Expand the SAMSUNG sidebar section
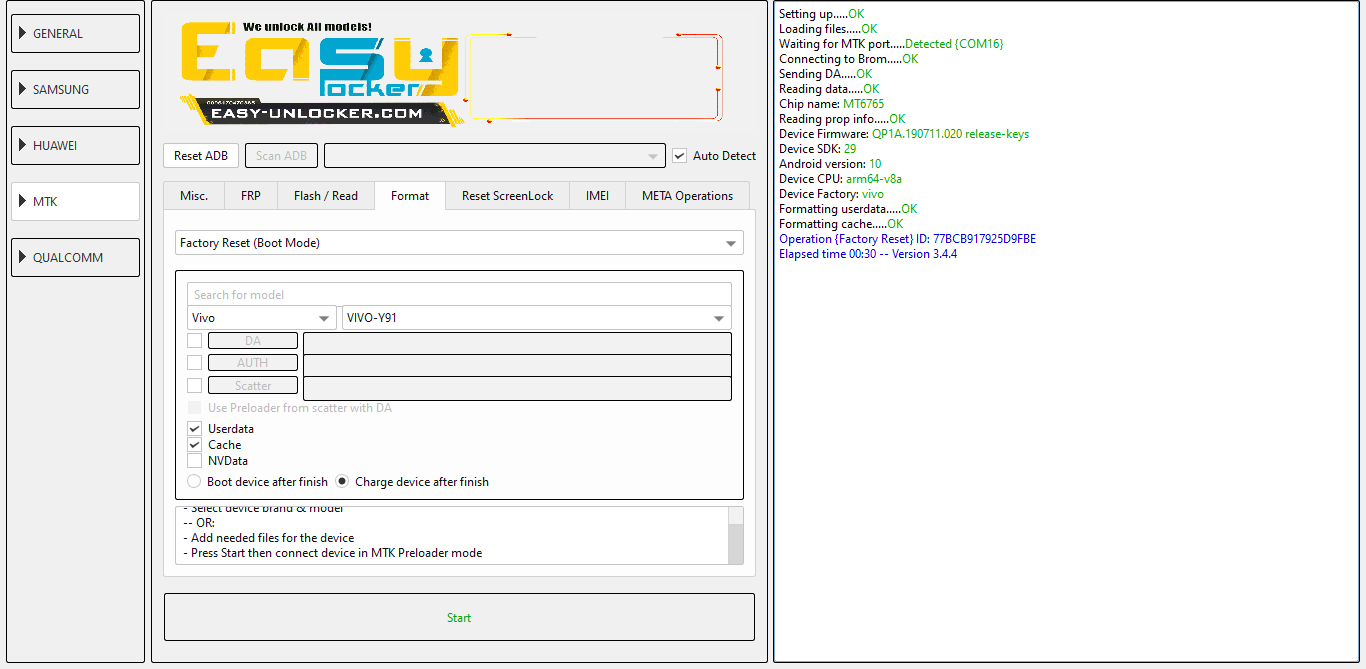Screen dimensions: 1366x669 75,89
